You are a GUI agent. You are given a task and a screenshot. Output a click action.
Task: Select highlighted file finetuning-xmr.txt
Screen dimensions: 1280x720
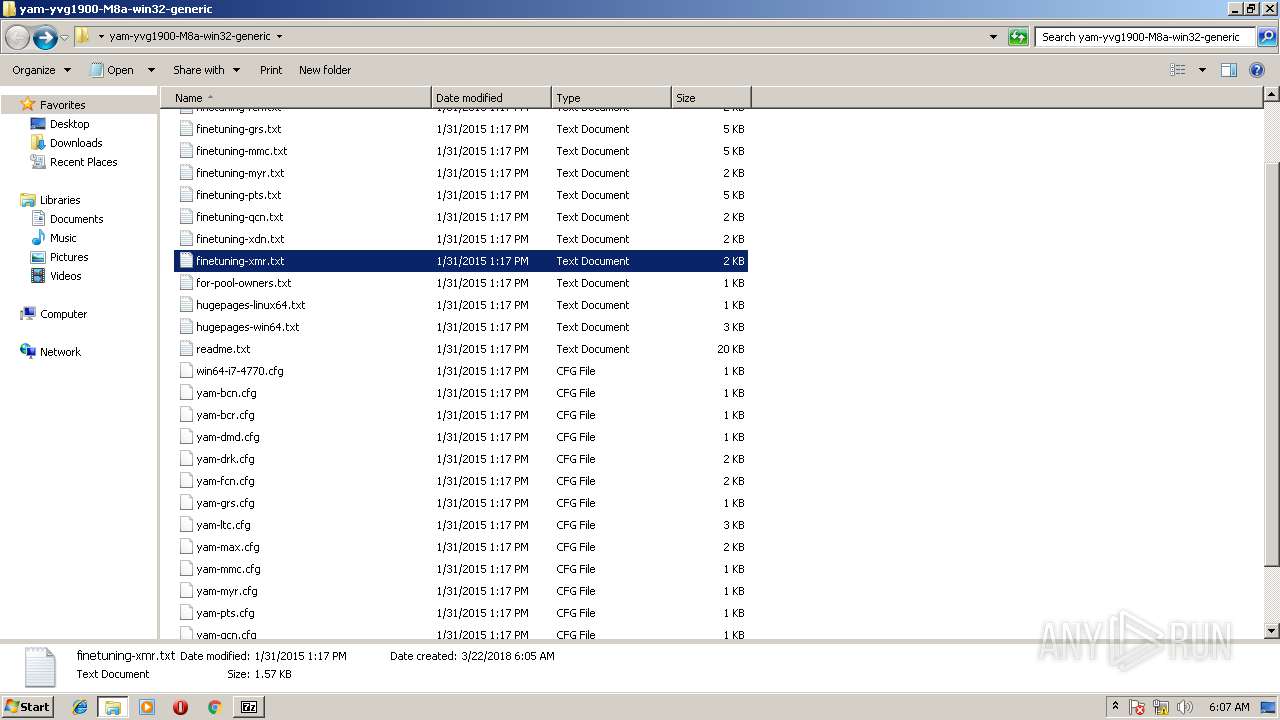461,261
